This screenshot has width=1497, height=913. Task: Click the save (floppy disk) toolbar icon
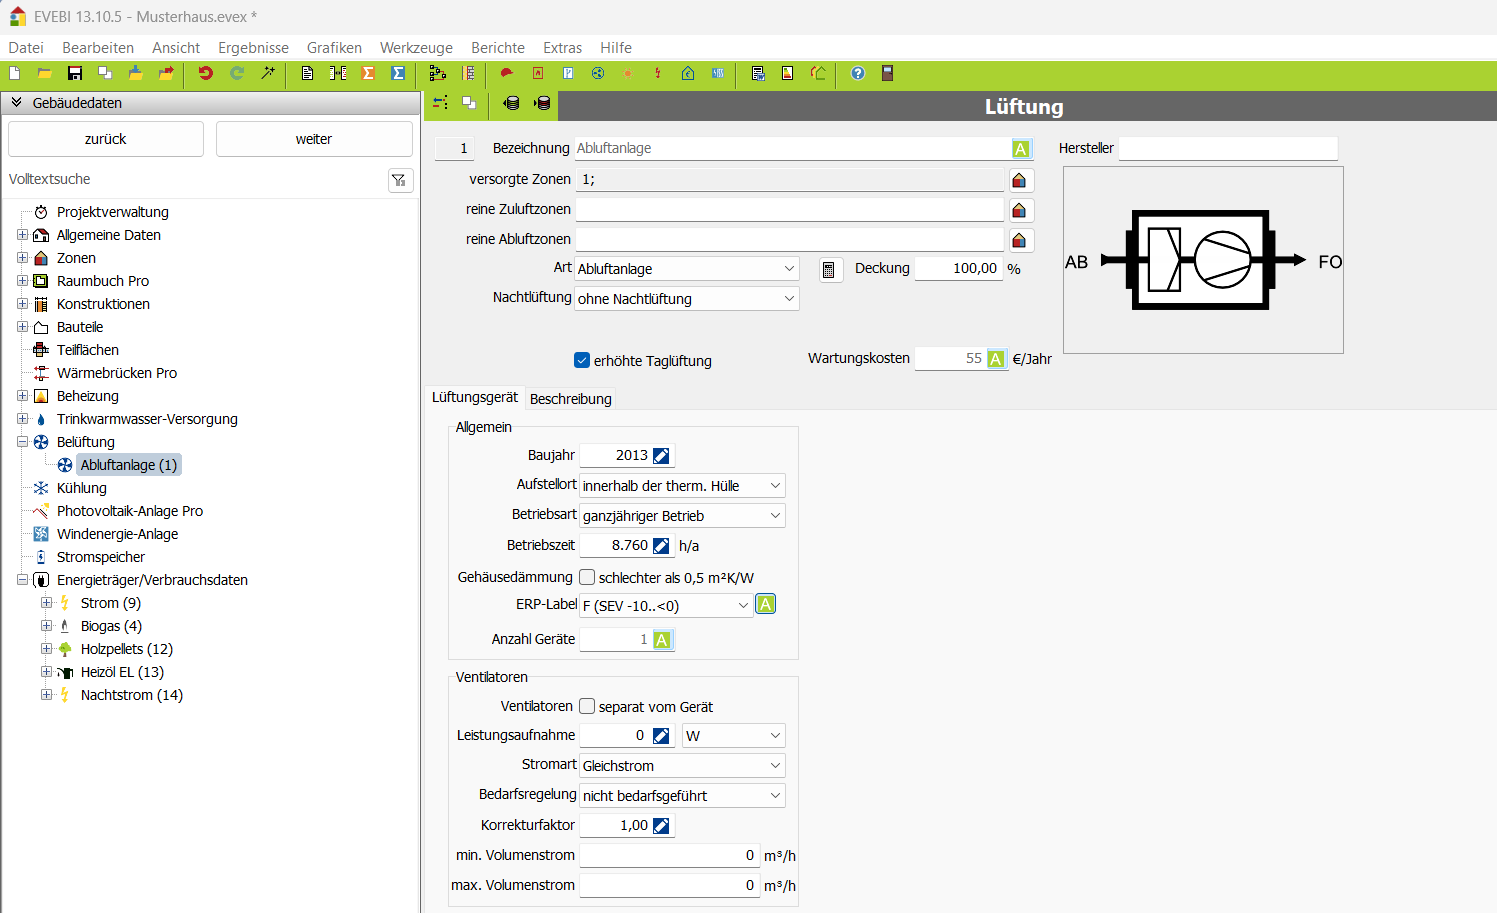[75, 73]
